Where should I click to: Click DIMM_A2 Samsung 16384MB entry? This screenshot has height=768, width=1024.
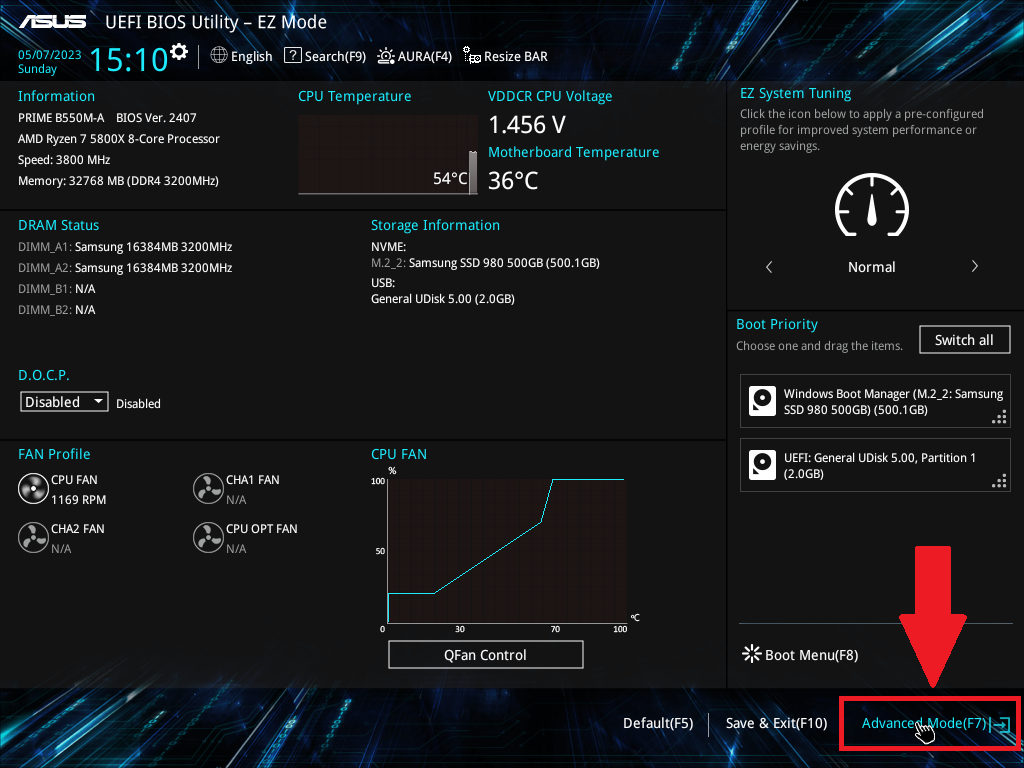click(125, 268)
